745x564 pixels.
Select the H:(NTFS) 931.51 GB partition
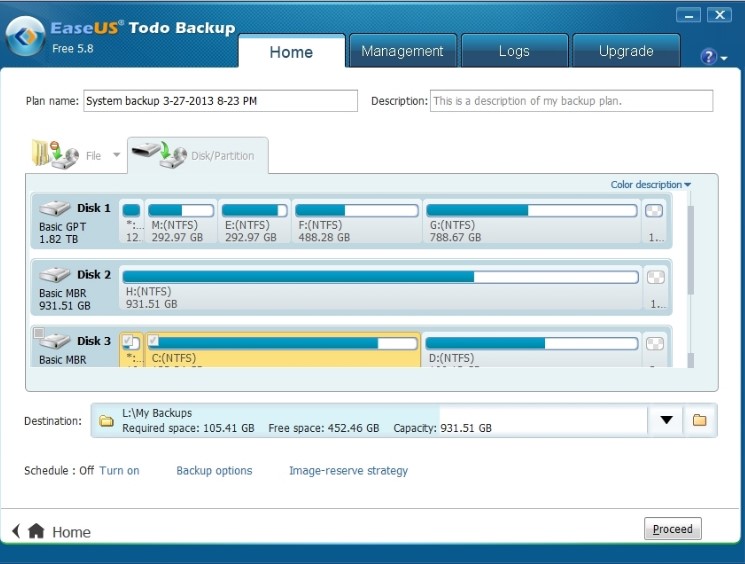tap(381, 288)
